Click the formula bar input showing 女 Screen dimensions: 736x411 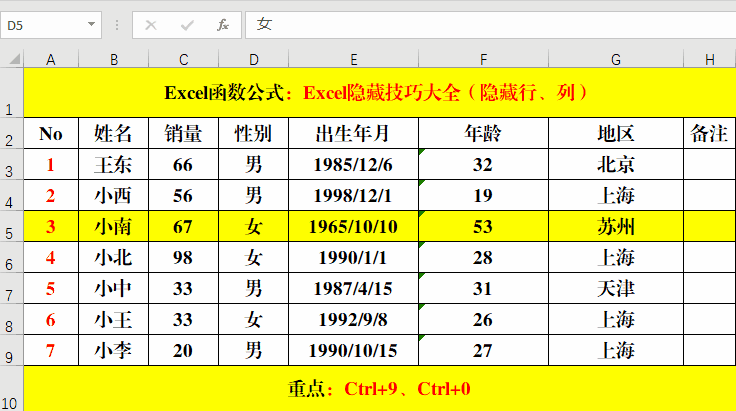pos(491,25)
